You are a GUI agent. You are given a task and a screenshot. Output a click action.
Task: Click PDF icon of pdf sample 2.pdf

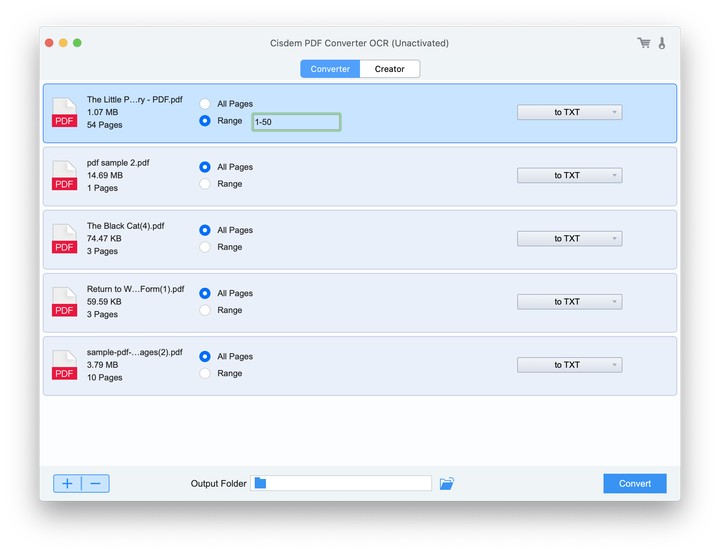point(64,175)
